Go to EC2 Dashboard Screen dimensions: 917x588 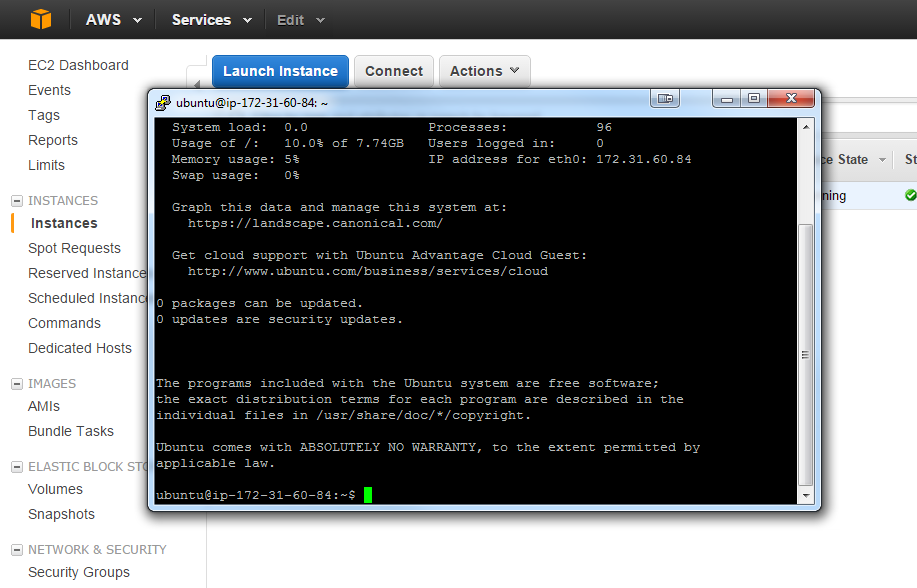(x=78, y=65)
